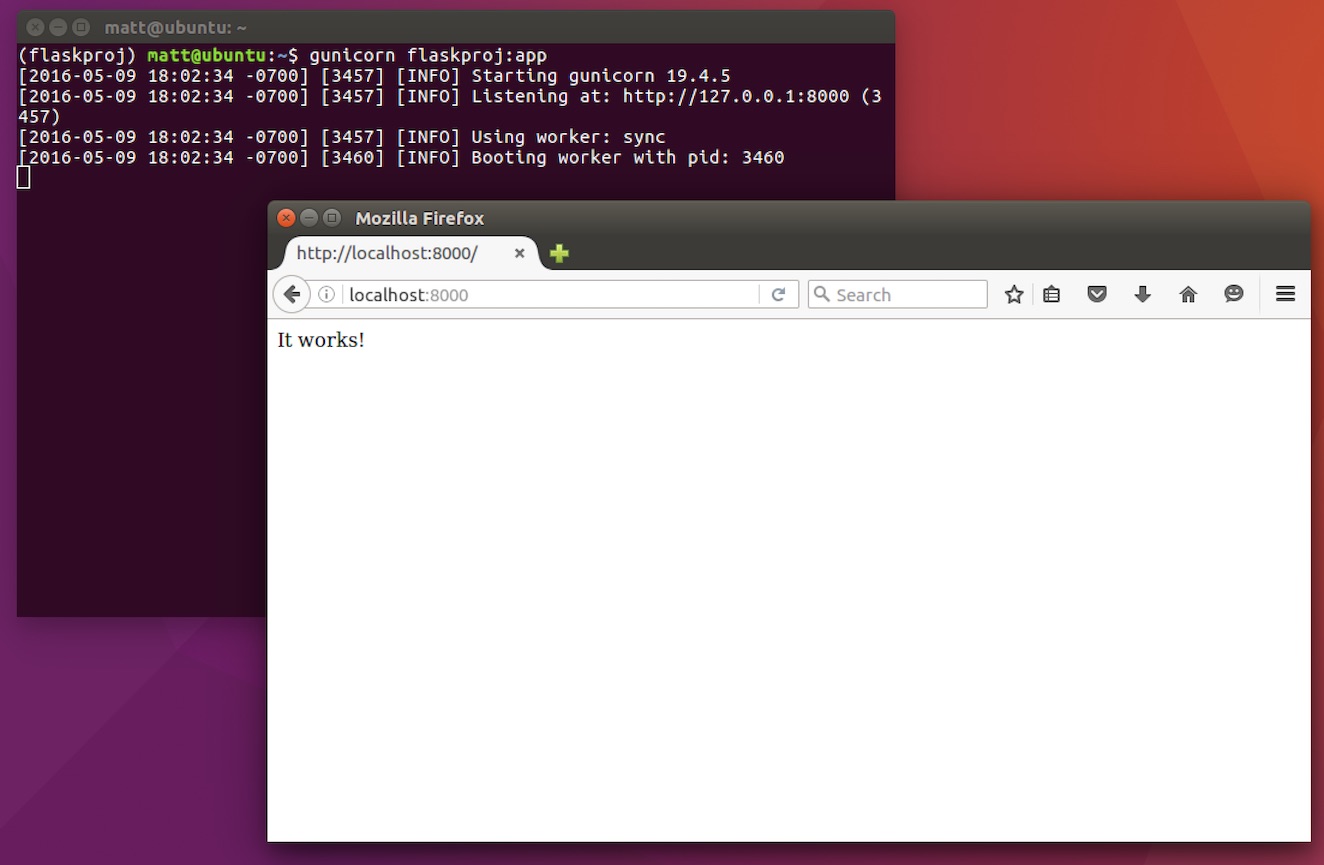
Task: Open the Downloads list
Action: click(x=1142, y=294)
